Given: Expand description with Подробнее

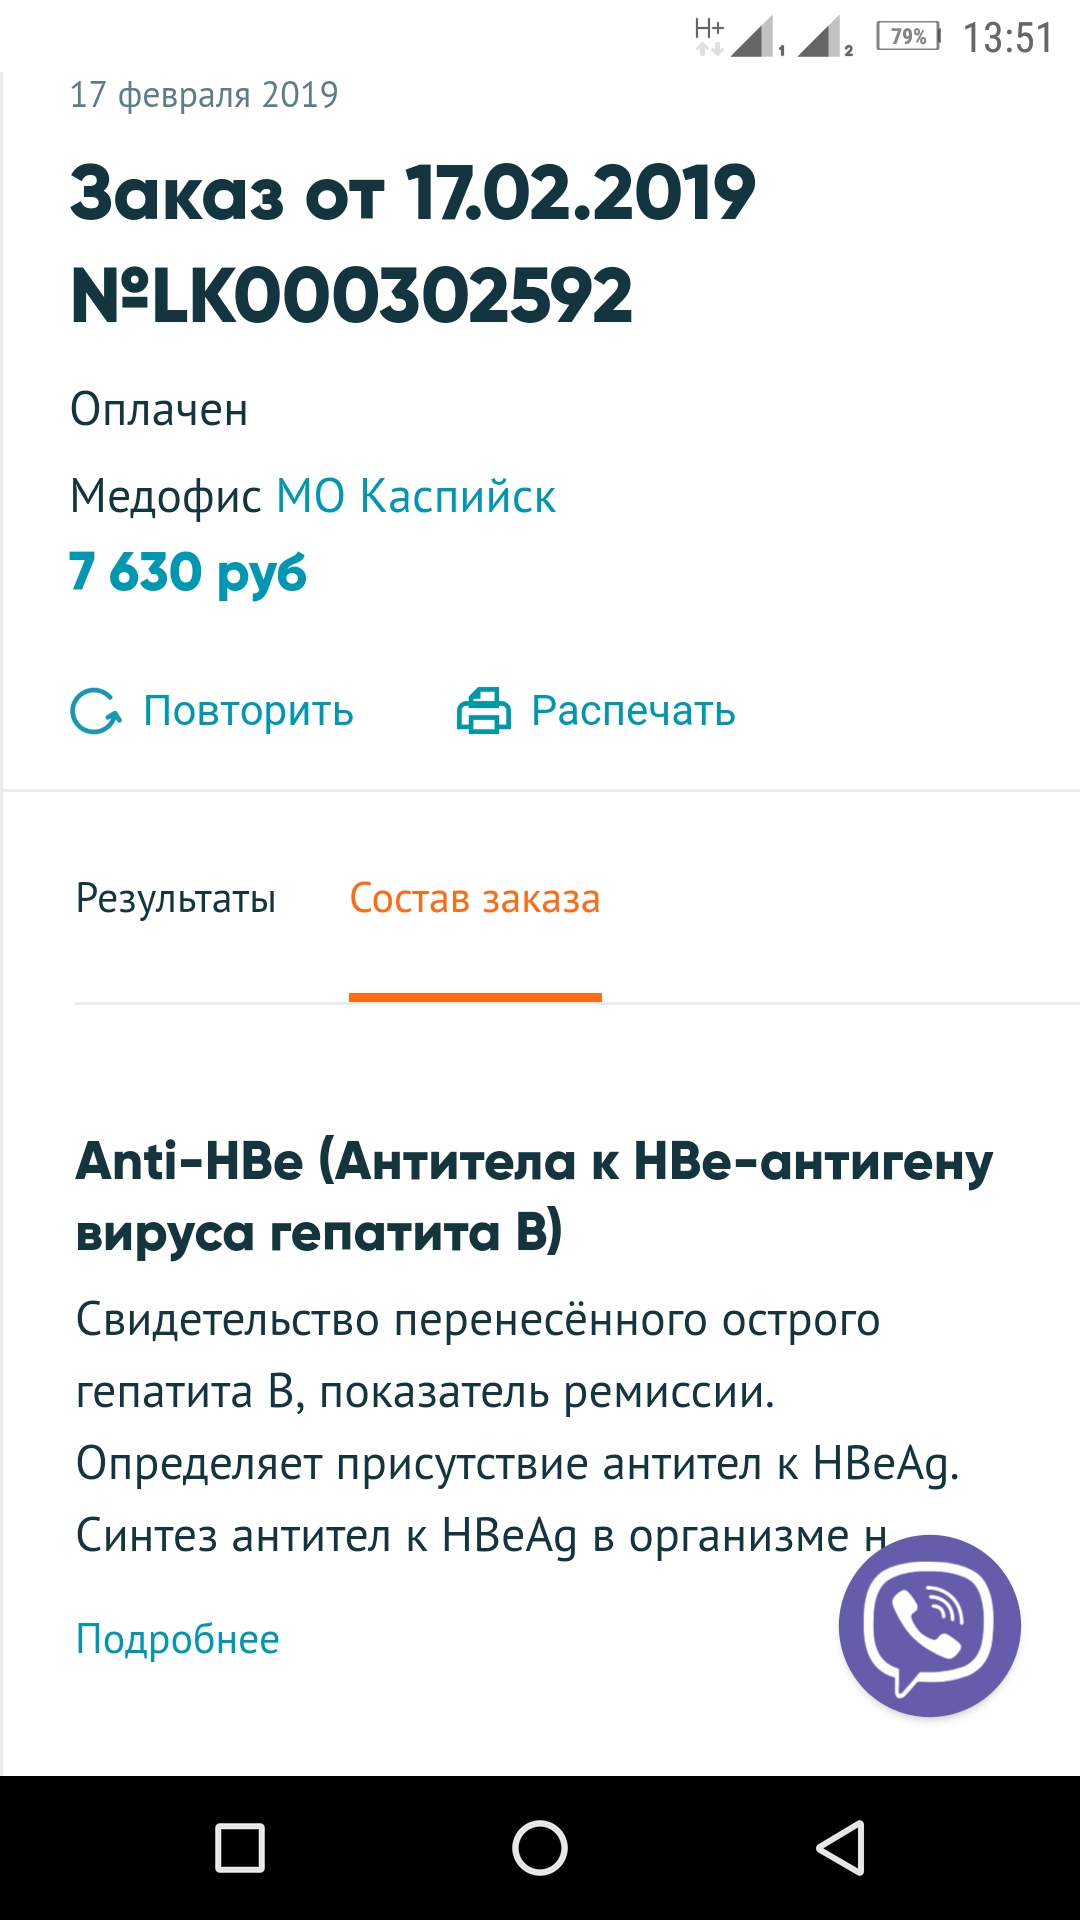Looking at the screenshot, I should click(x=178, y=1639).
